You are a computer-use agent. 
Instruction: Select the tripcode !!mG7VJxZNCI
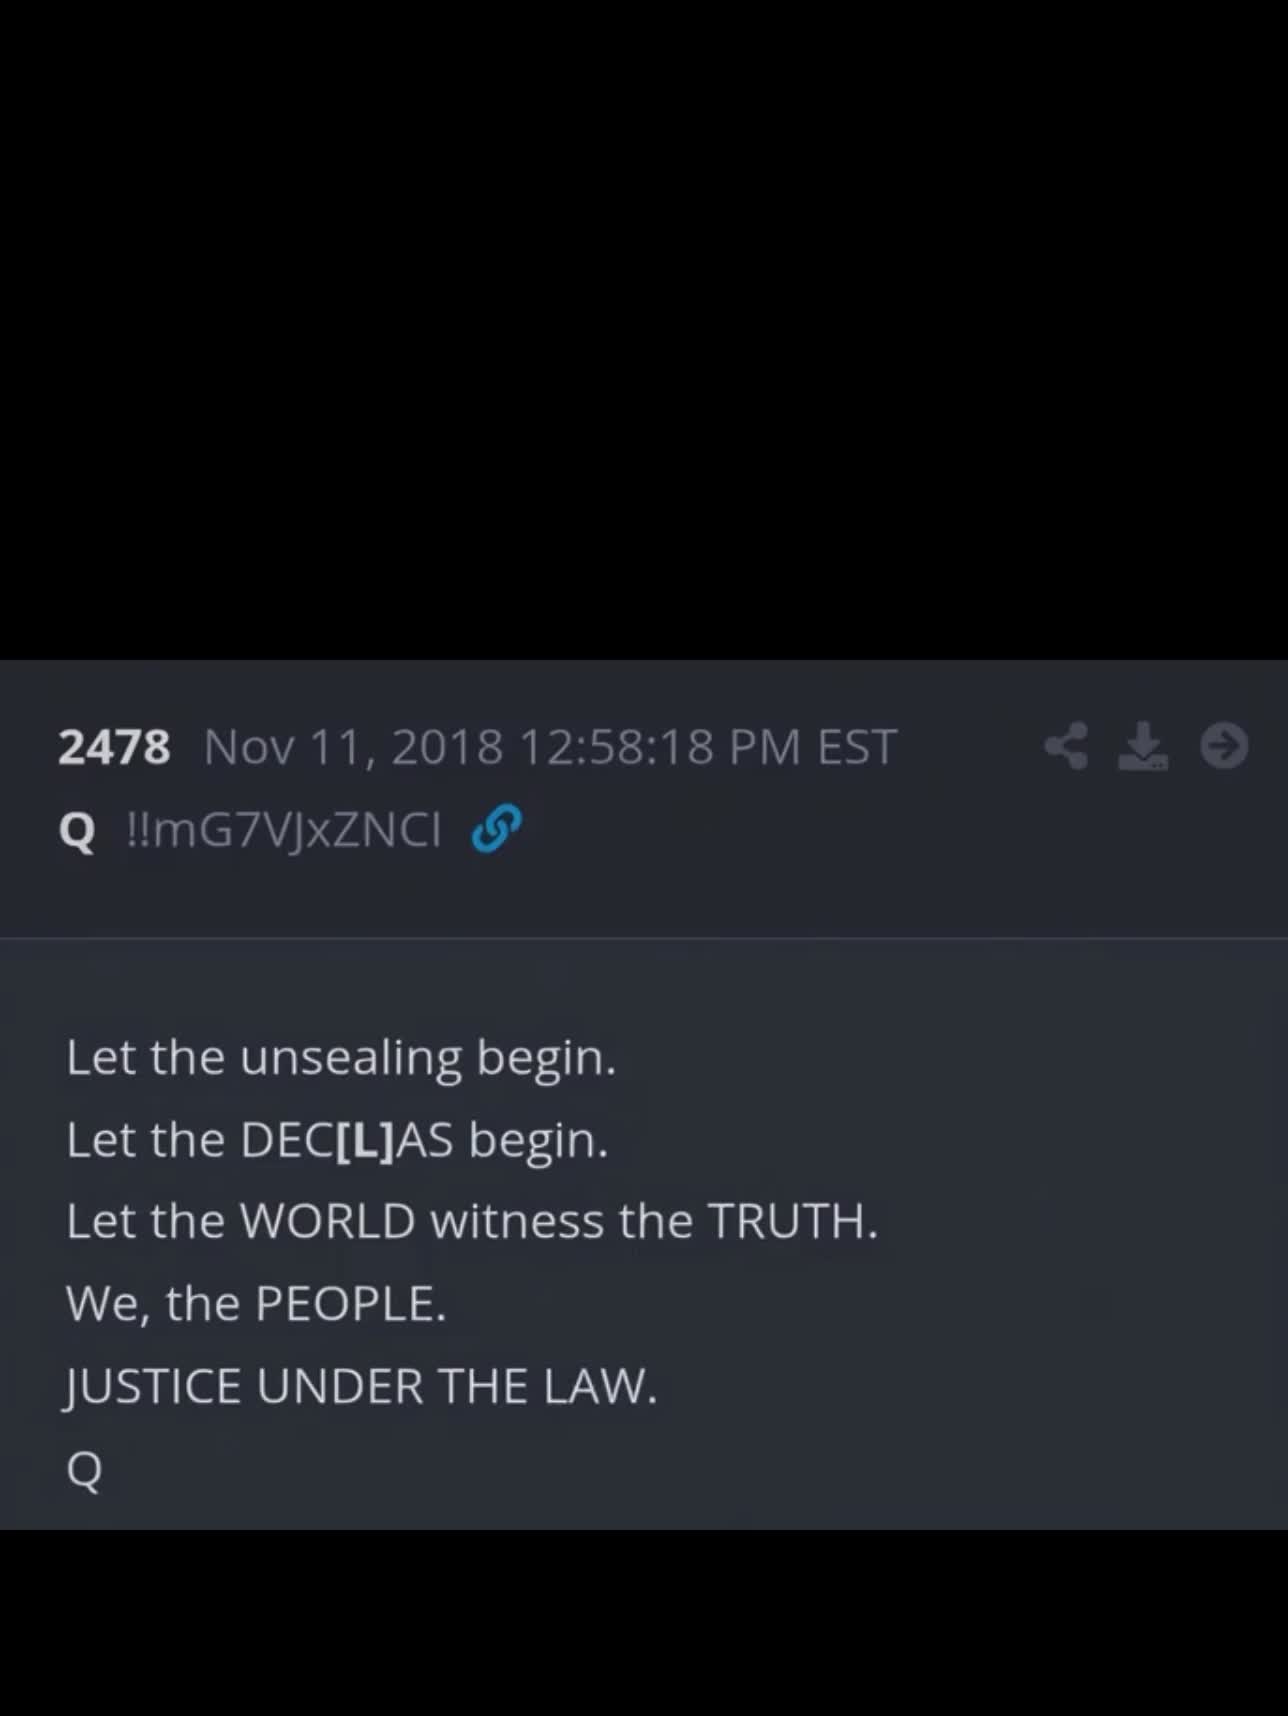tap(284, 830)
